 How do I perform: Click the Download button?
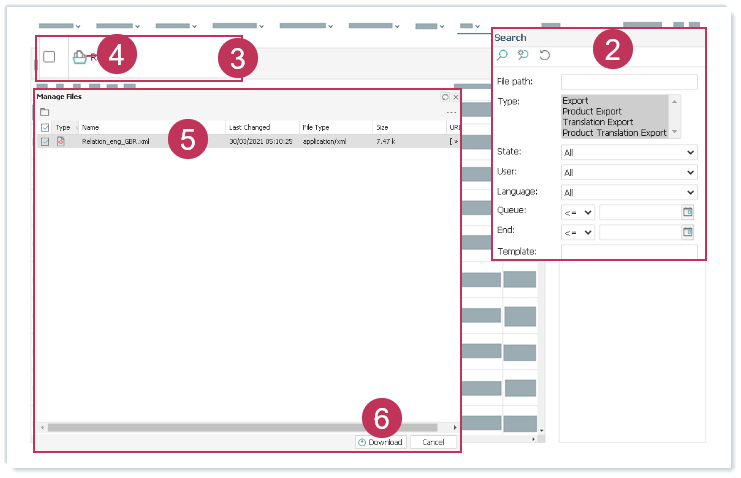coord(380,442)
